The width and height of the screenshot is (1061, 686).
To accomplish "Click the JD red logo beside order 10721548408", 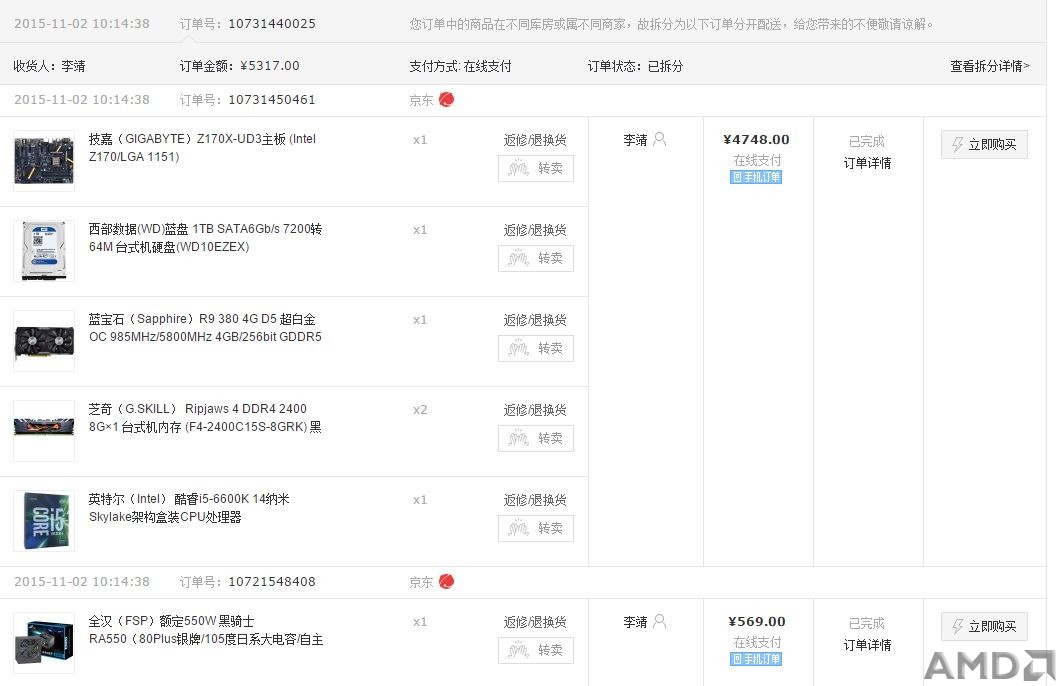I will pos(446,581).
